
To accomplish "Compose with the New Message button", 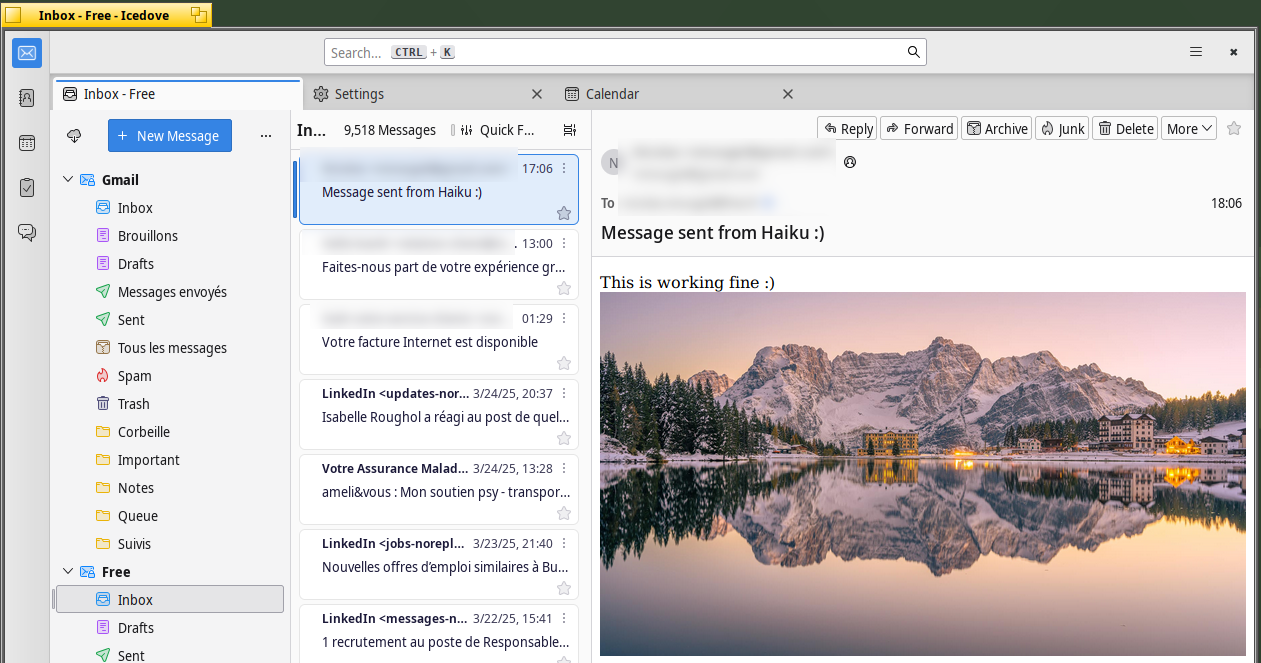I will click(170, 136).
